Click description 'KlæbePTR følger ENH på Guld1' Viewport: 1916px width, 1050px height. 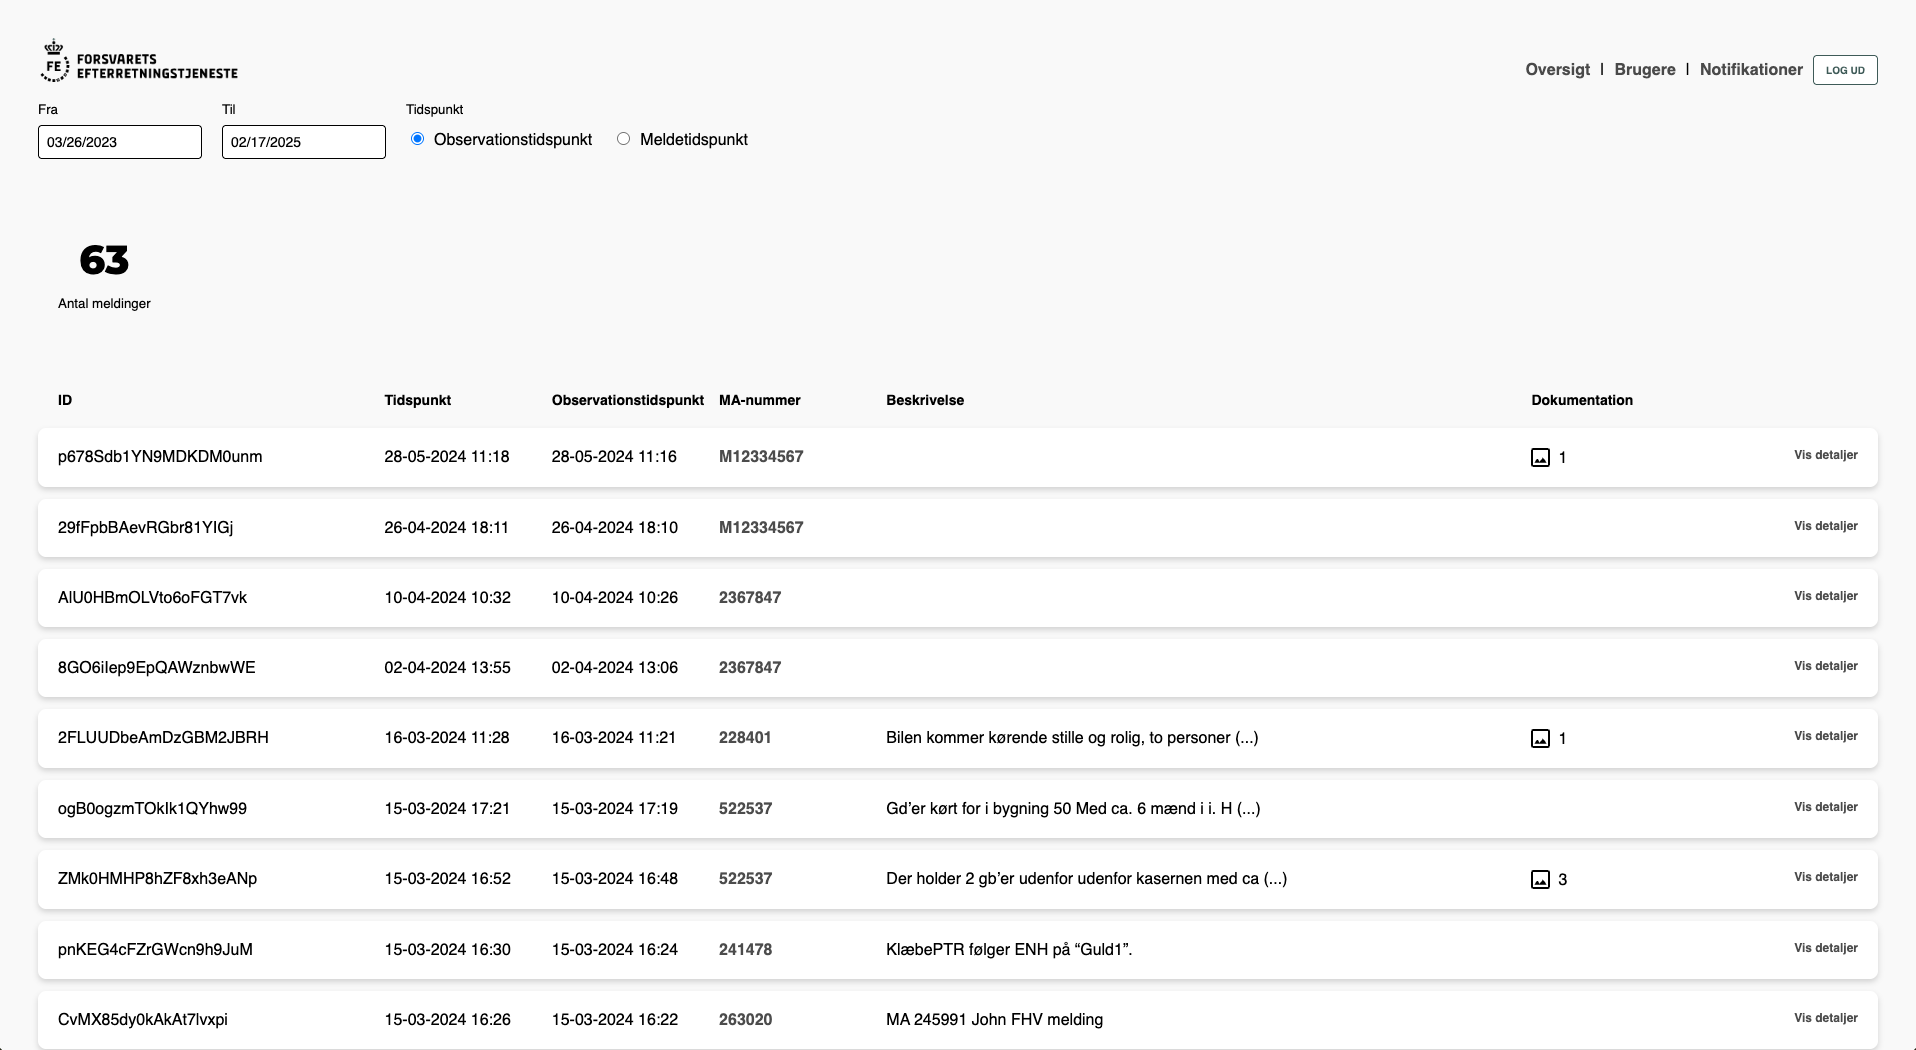tap(1009, 949)
